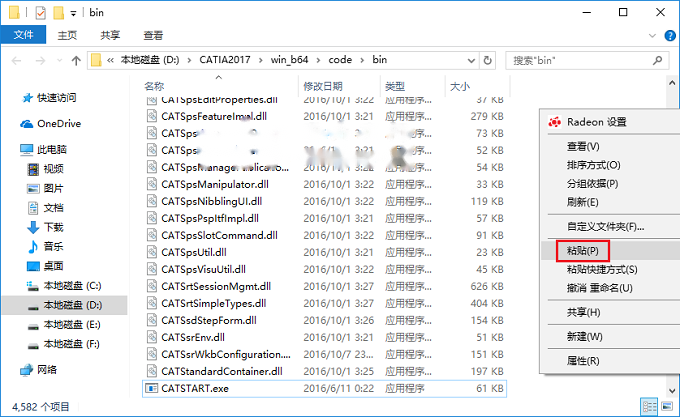The width and height of the screenshot is (680, 417).
Task: Open the help question mark icon
Action: pyautogui.click(x=670, y=35)
